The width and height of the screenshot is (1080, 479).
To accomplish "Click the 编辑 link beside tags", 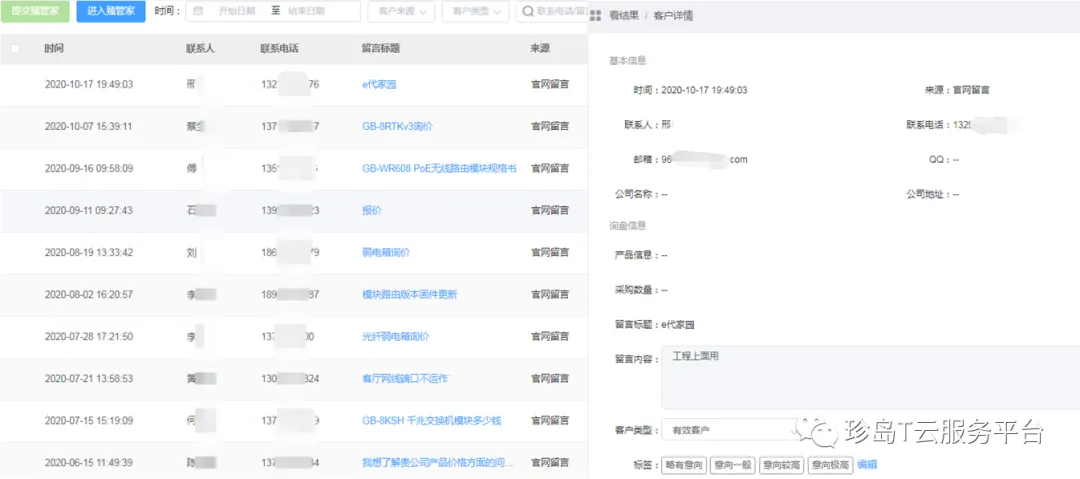I will (x=867, y=465).
